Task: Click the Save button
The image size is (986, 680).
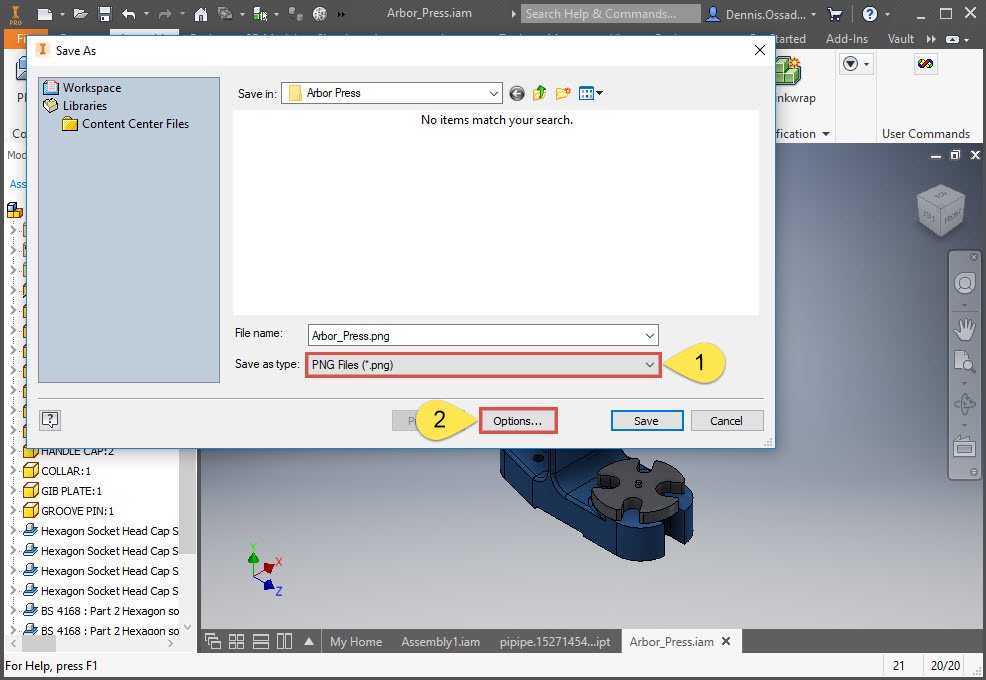Action: pos(647,420)
